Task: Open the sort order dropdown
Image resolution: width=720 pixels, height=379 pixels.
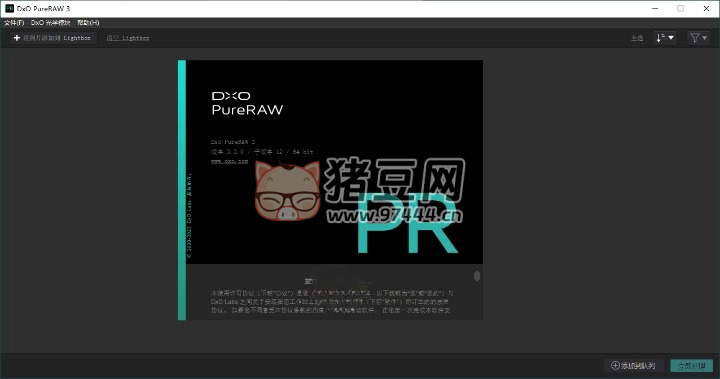Action: (x=664, y=38)
